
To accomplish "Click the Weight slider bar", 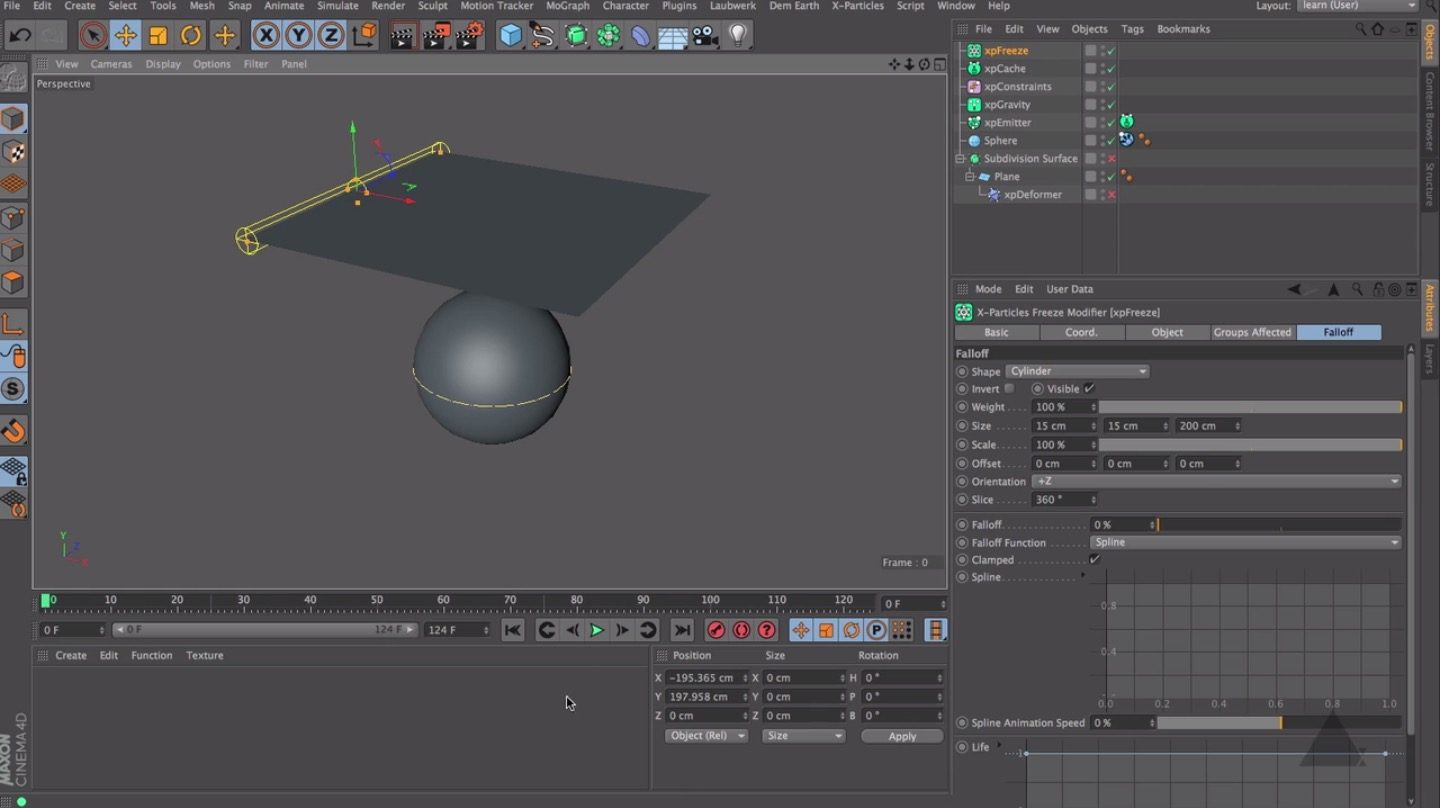I will [x=1250, y=407].
